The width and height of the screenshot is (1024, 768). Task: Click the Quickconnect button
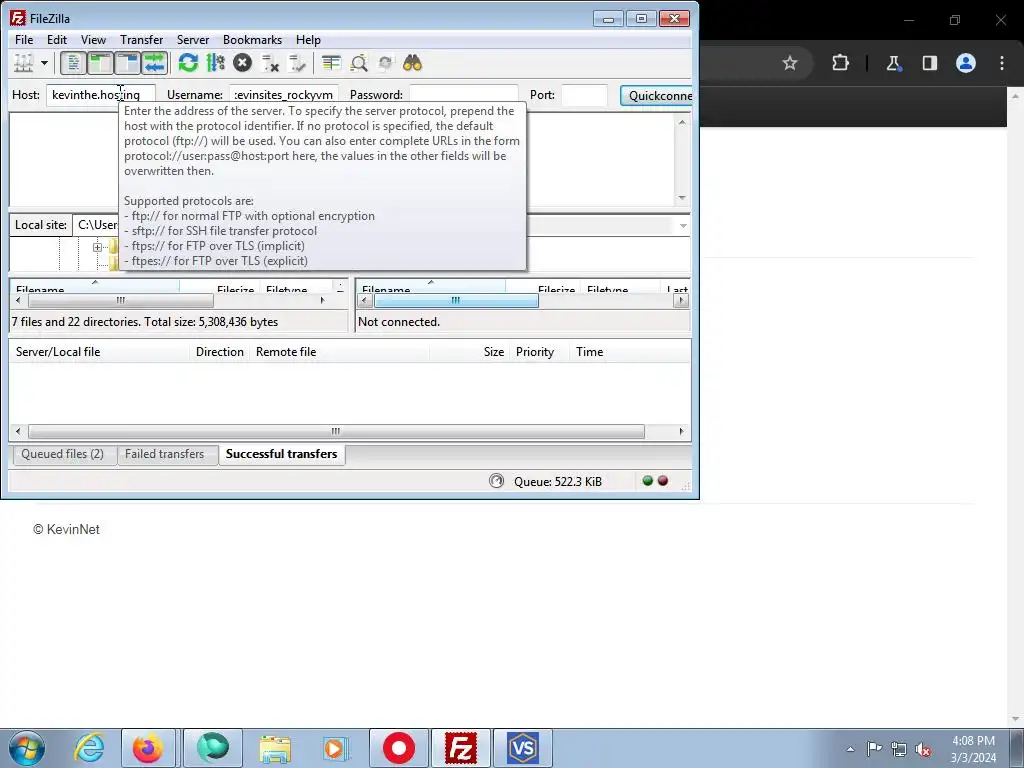click(x=656, y=95)
